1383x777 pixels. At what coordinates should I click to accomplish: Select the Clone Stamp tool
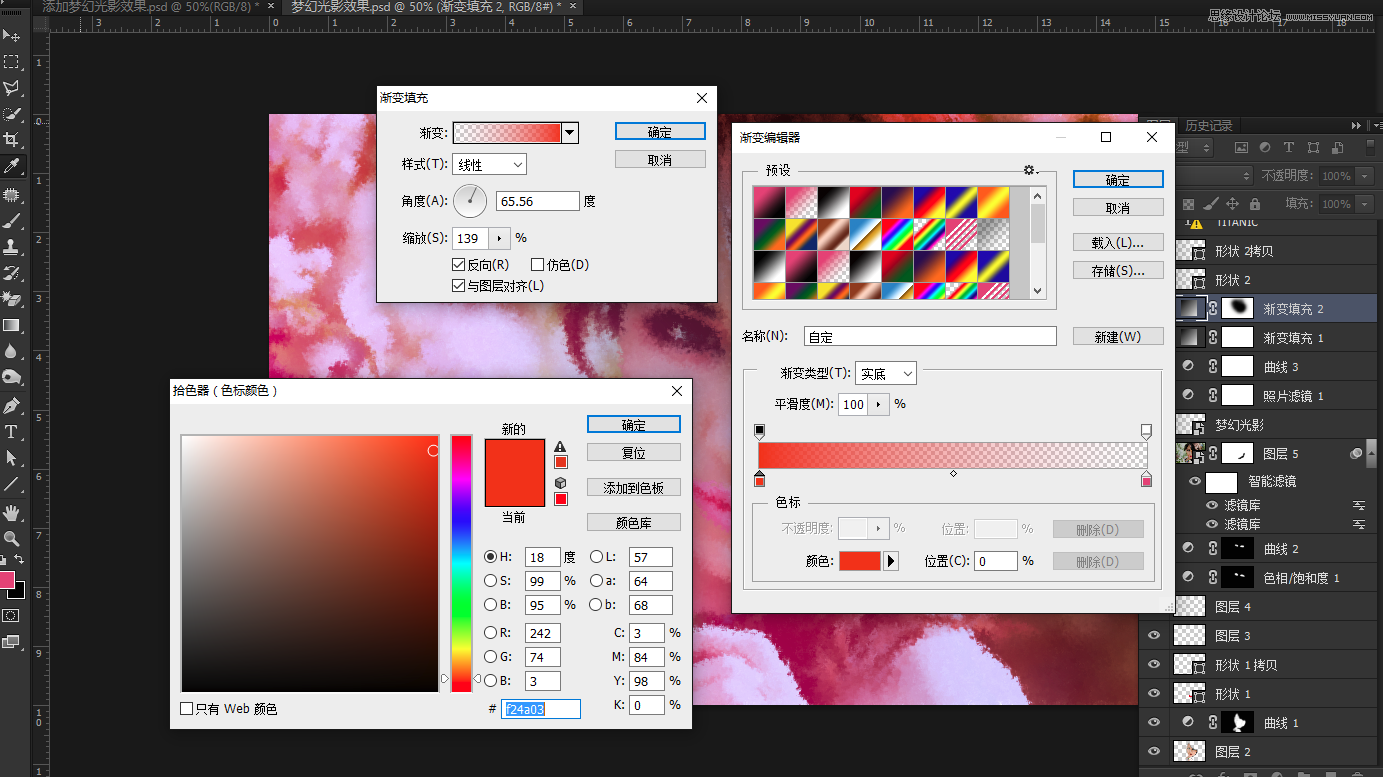[11, 247]
